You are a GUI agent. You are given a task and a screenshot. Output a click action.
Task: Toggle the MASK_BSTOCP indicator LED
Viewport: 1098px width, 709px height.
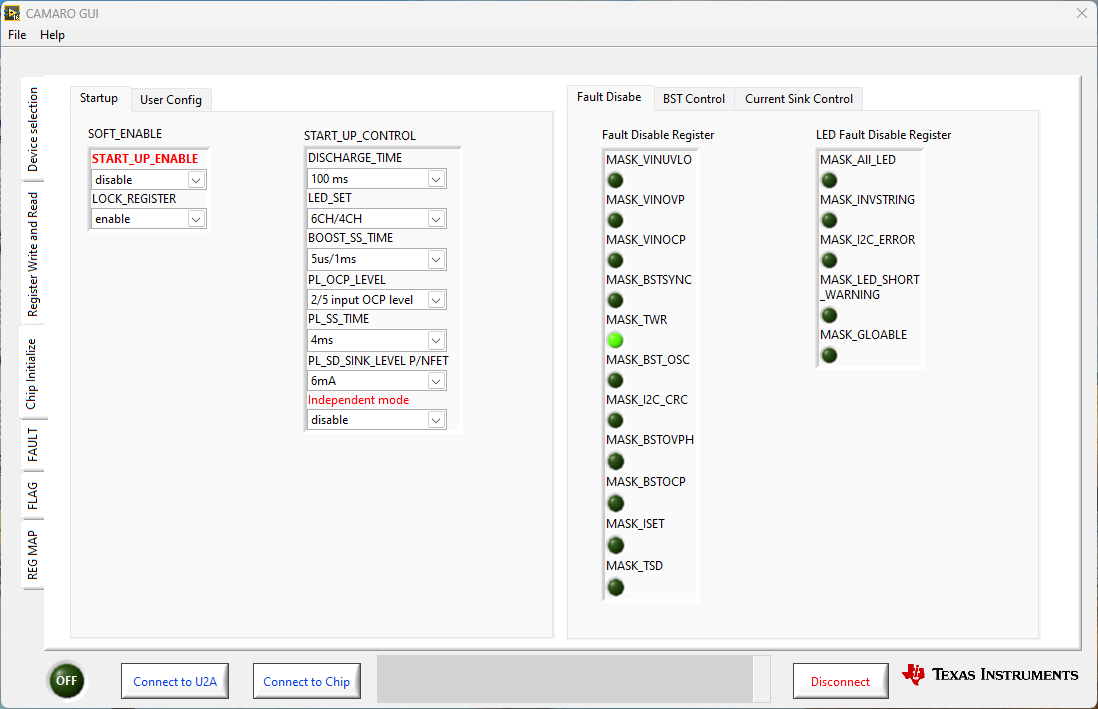(x=615, y=503)
